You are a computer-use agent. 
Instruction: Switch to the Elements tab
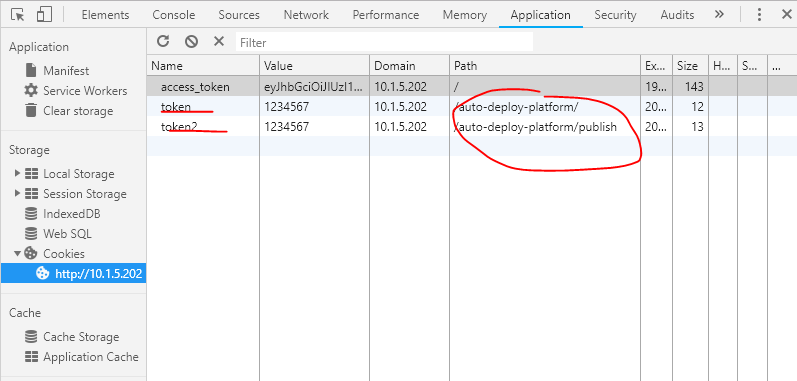[x=105, y=15]
